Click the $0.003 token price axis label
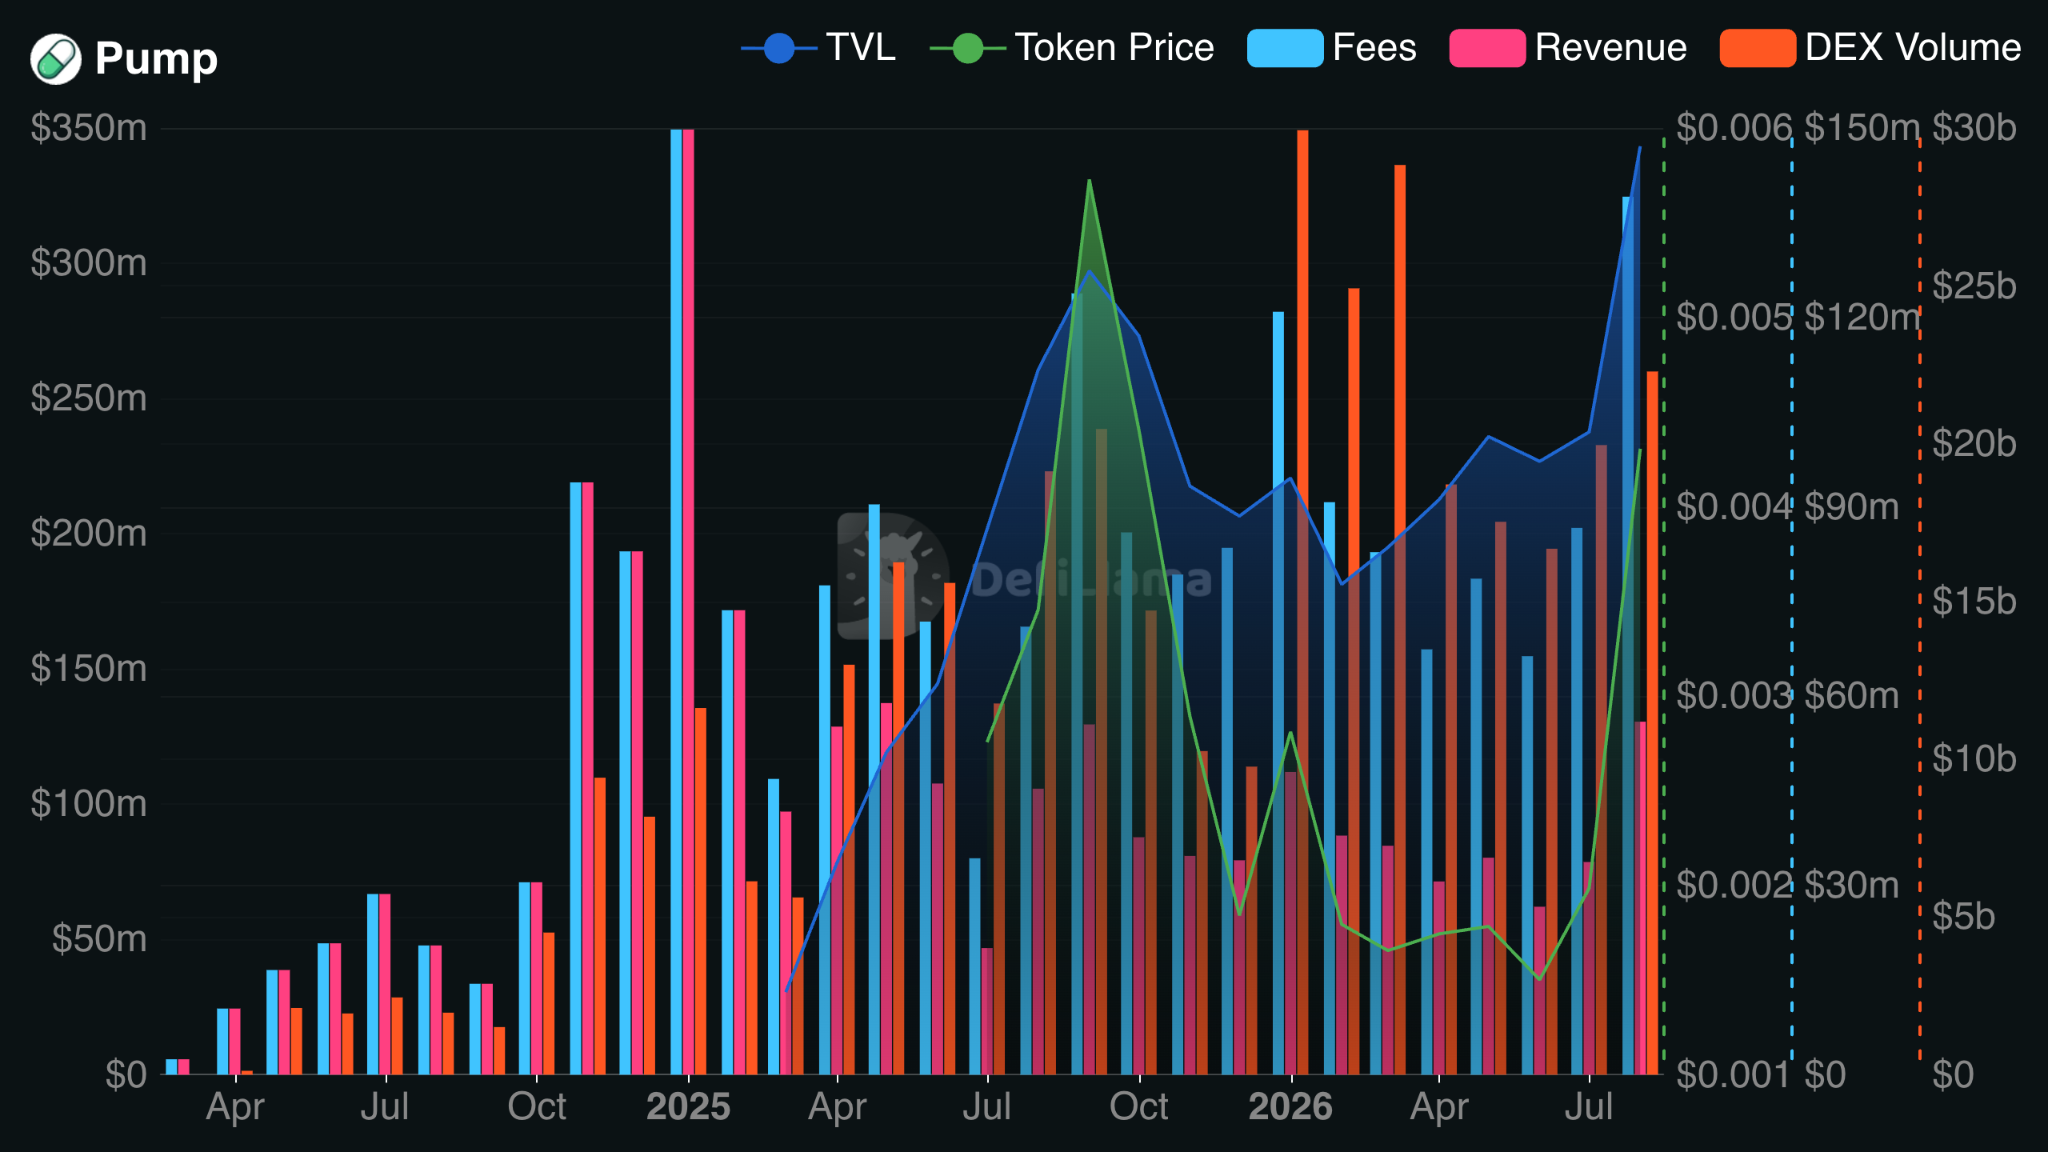2048x1152 pixels. click(1734, 695)
